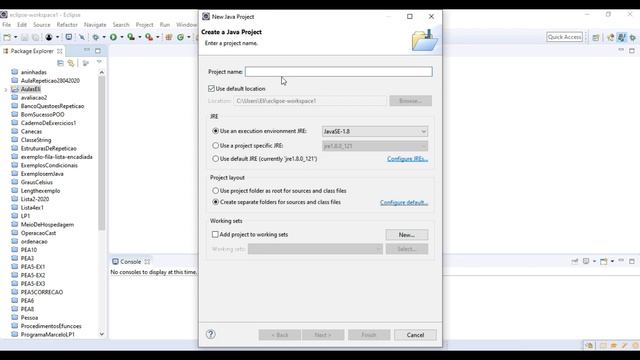Select Use a project specific JRE radio
The height and width of the screenshot is (360, 640).
click(216, 145)
